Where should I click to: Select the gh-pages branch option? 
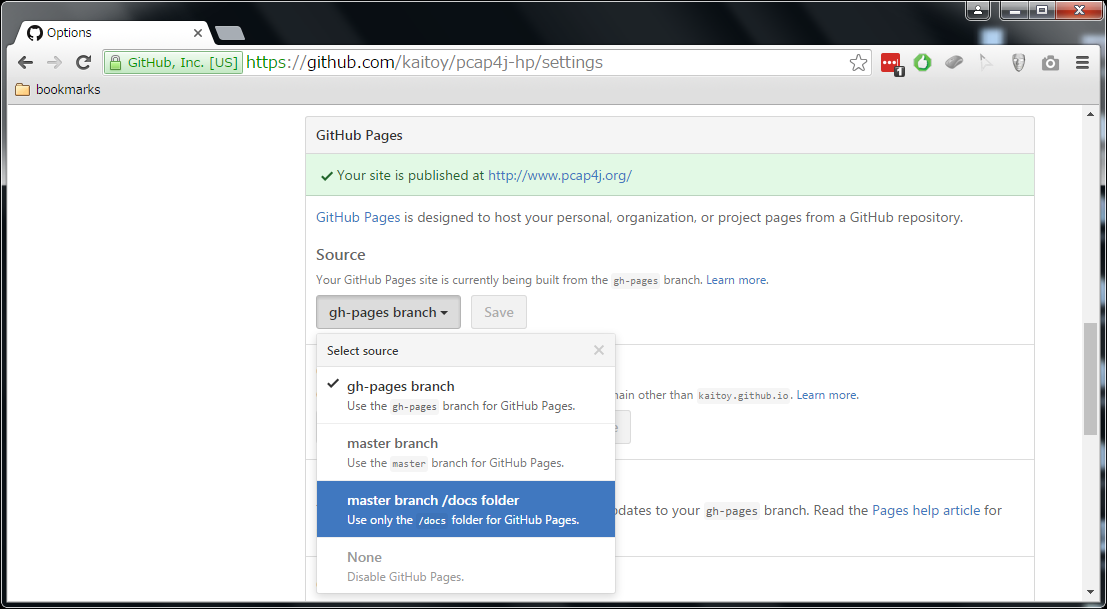(x=466, y=395)
